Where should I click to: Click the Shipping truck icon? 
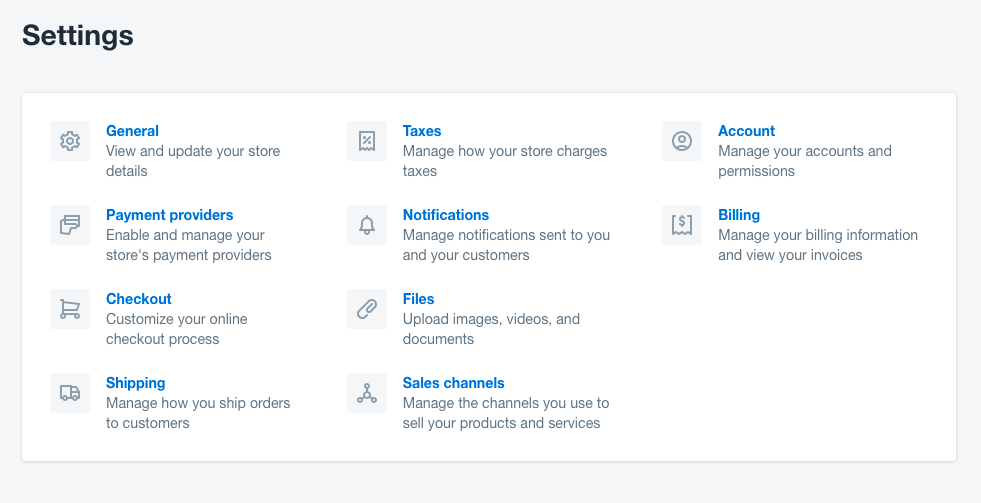pos(70,393)
